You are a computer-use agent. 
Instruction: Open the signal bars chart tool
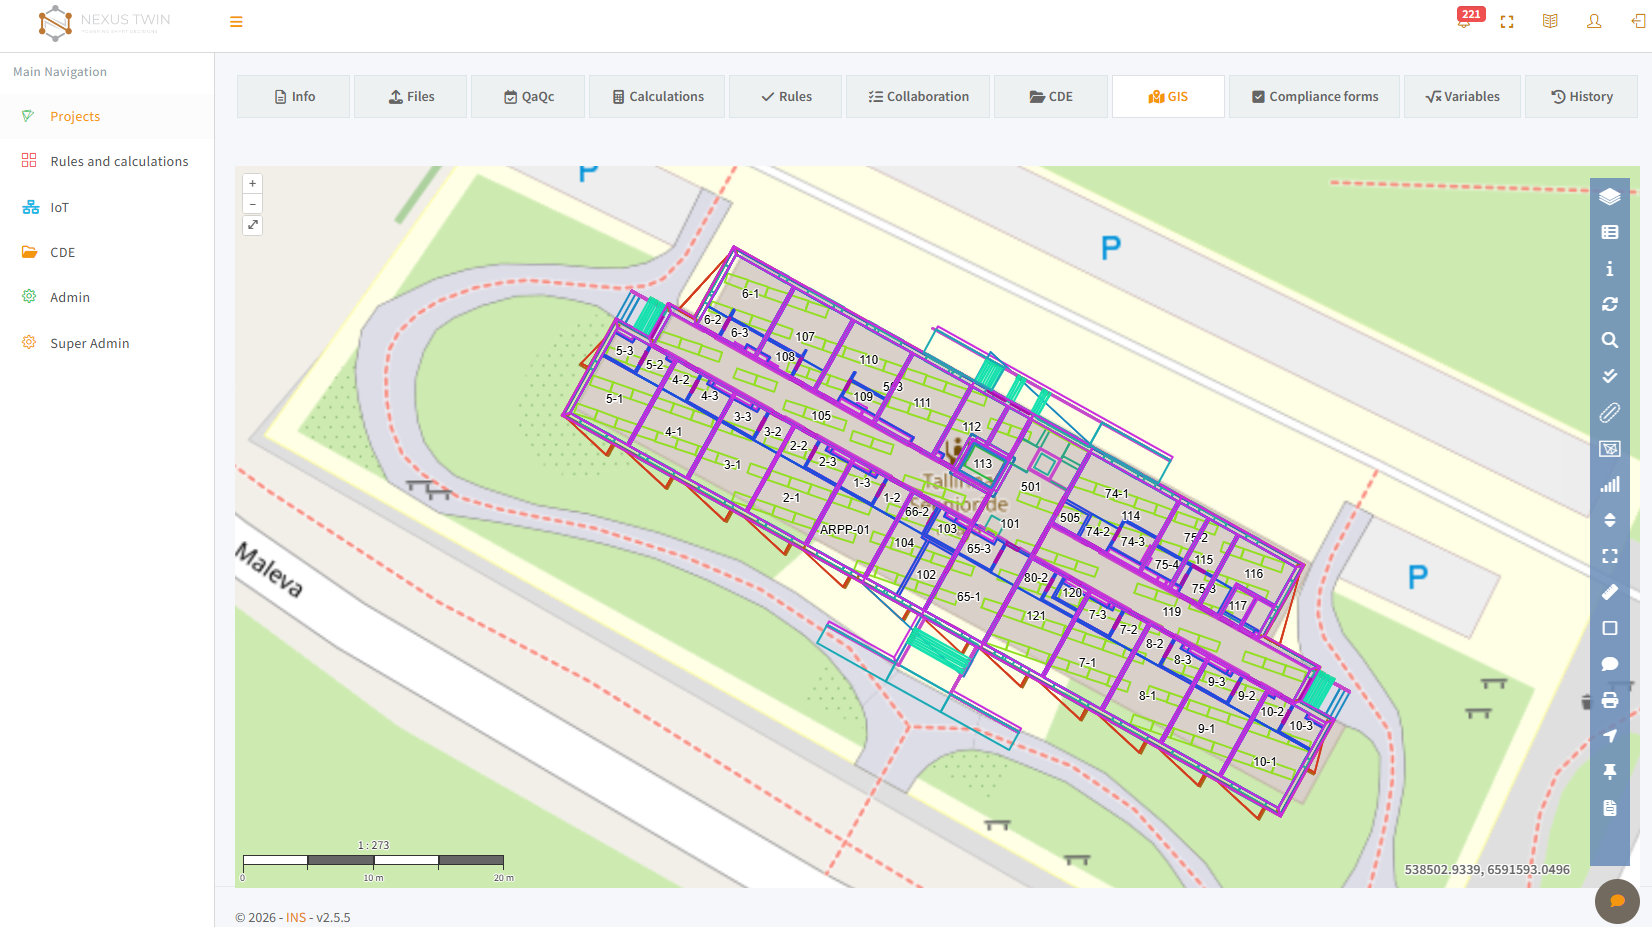(1609, 484)
